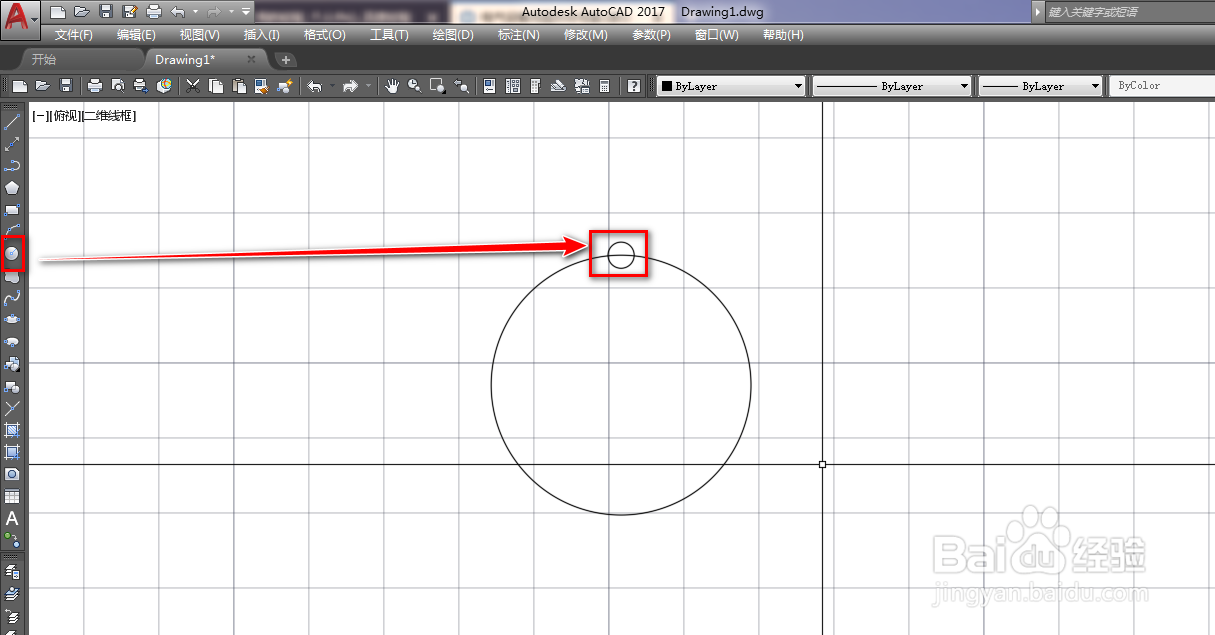
Task: Click the Publish icon
Action: (x=141, y=86)
